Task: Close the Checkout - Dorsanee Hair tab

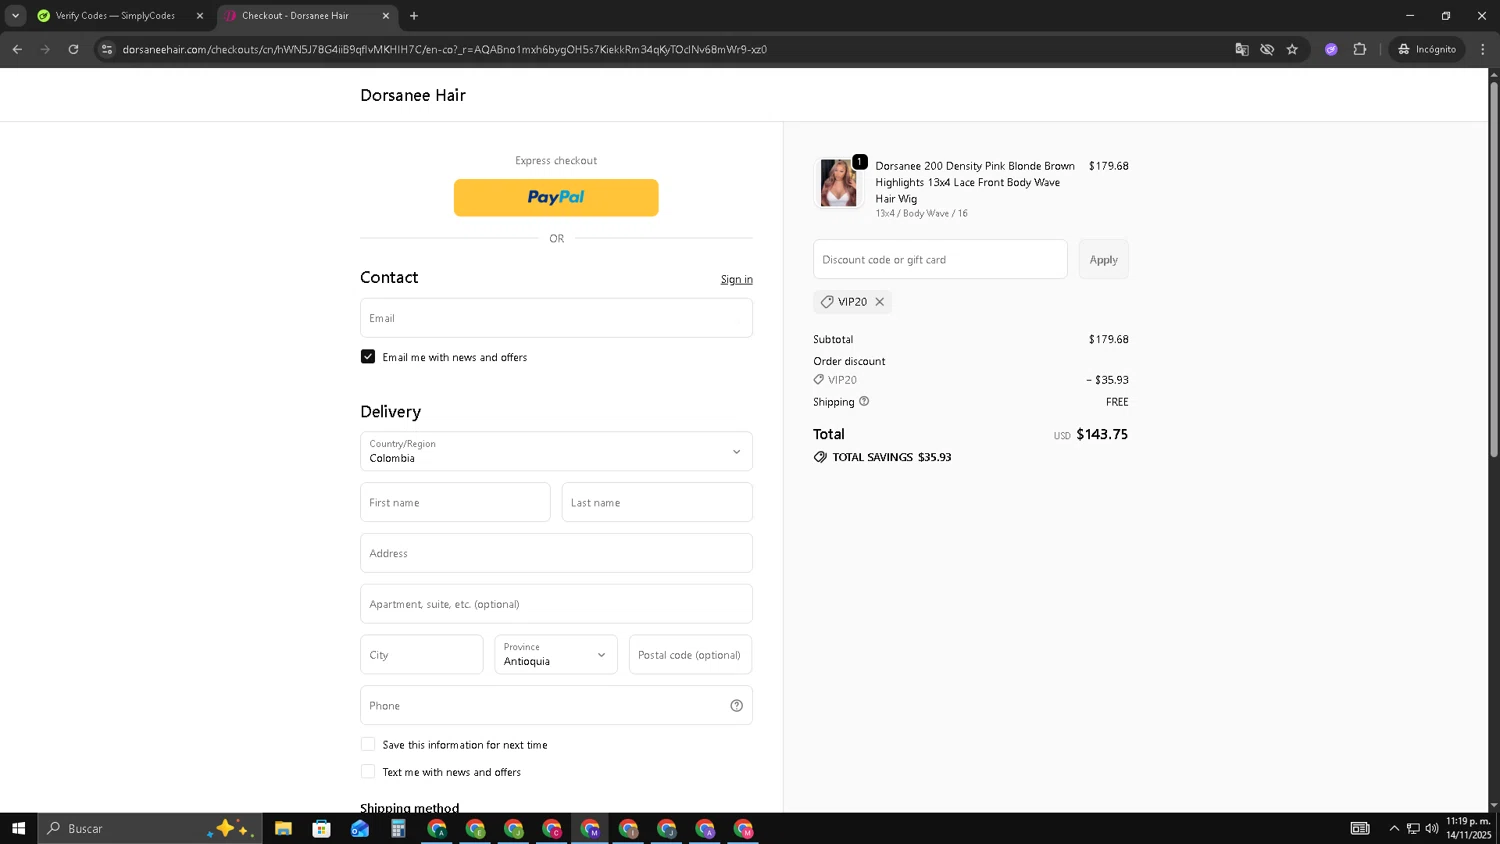Action: point(385,16)
